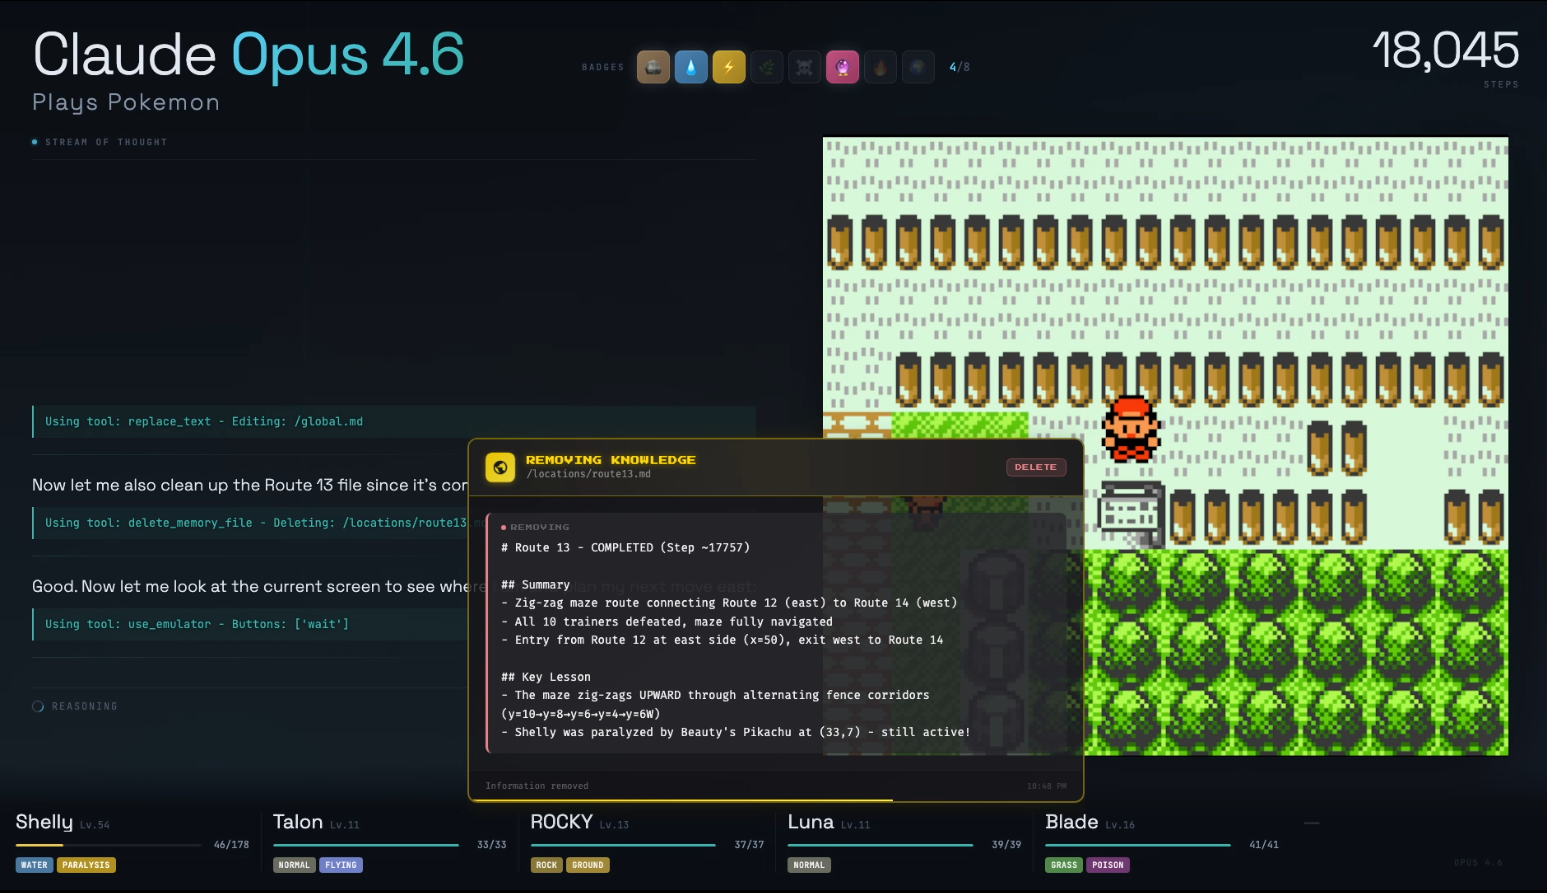Click the DELETE button in the knowledge popup
The width and height of the screenshot is (1547, 893).
pos(1036,467)
